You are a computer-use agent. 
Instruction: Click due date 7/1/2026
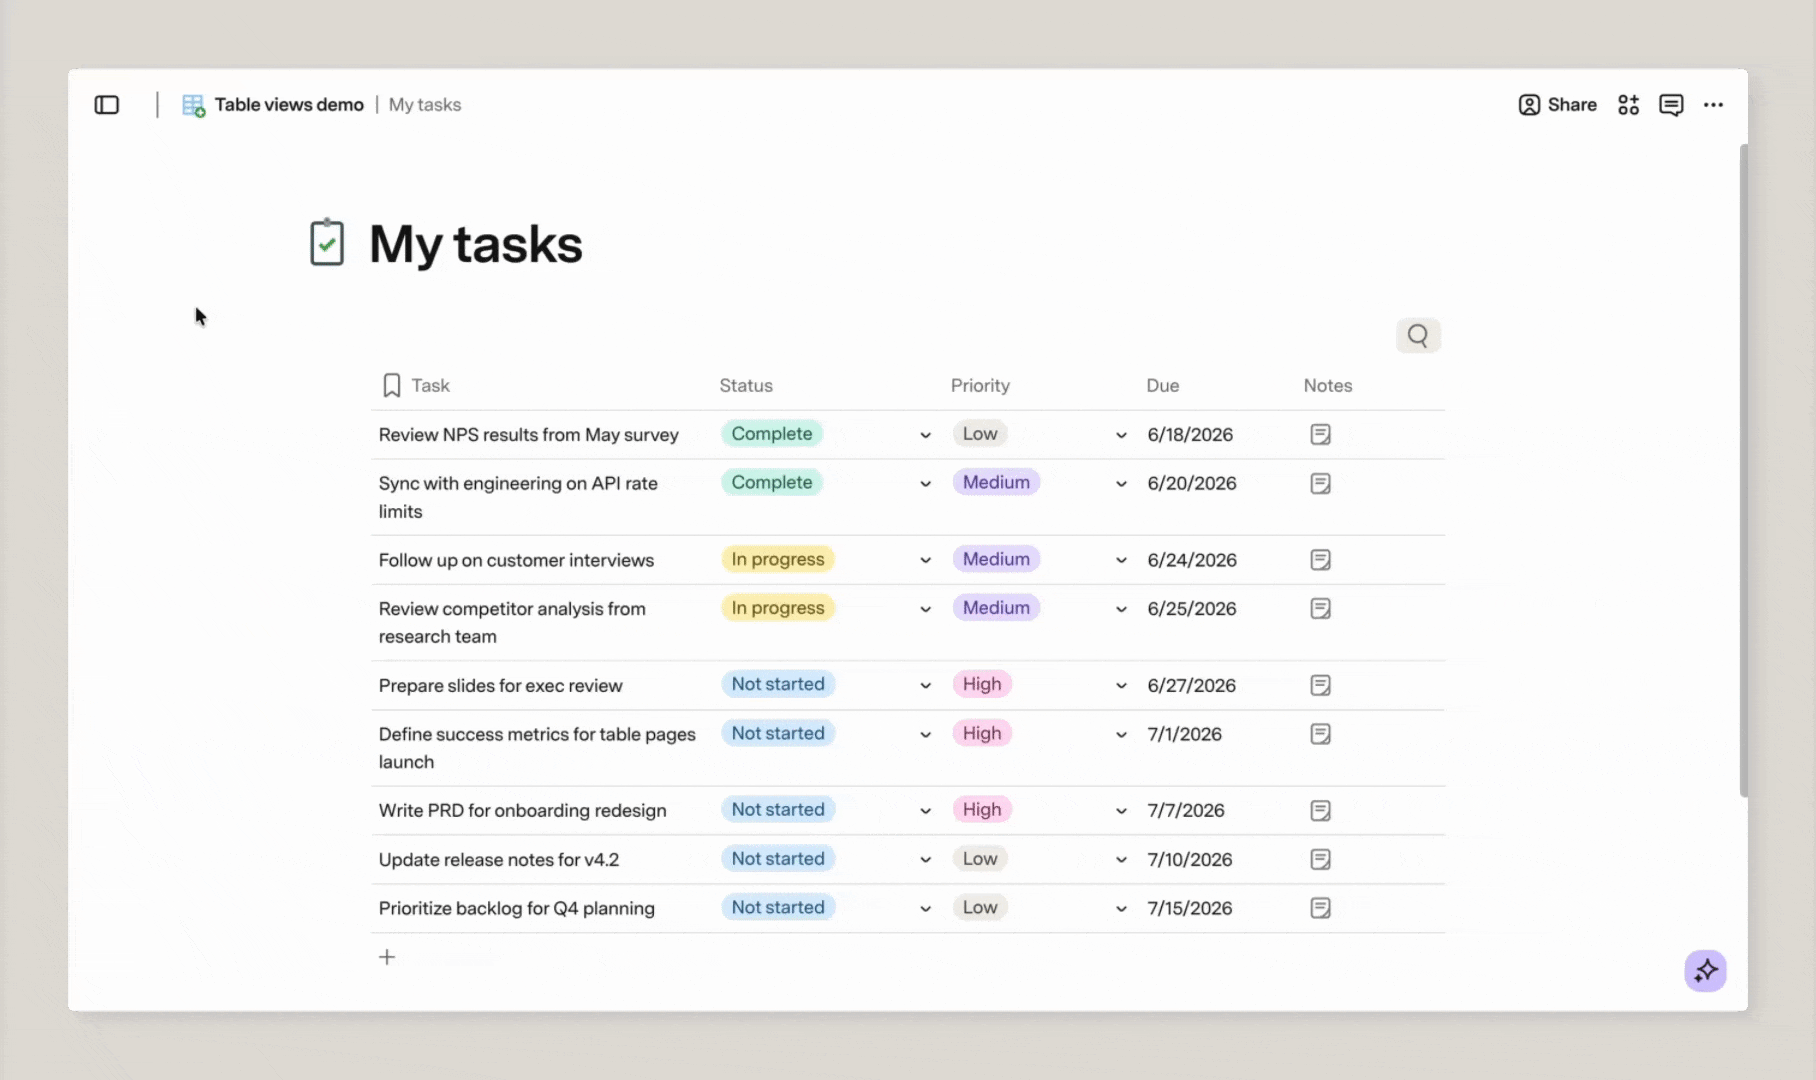[x=1185, y=735]
